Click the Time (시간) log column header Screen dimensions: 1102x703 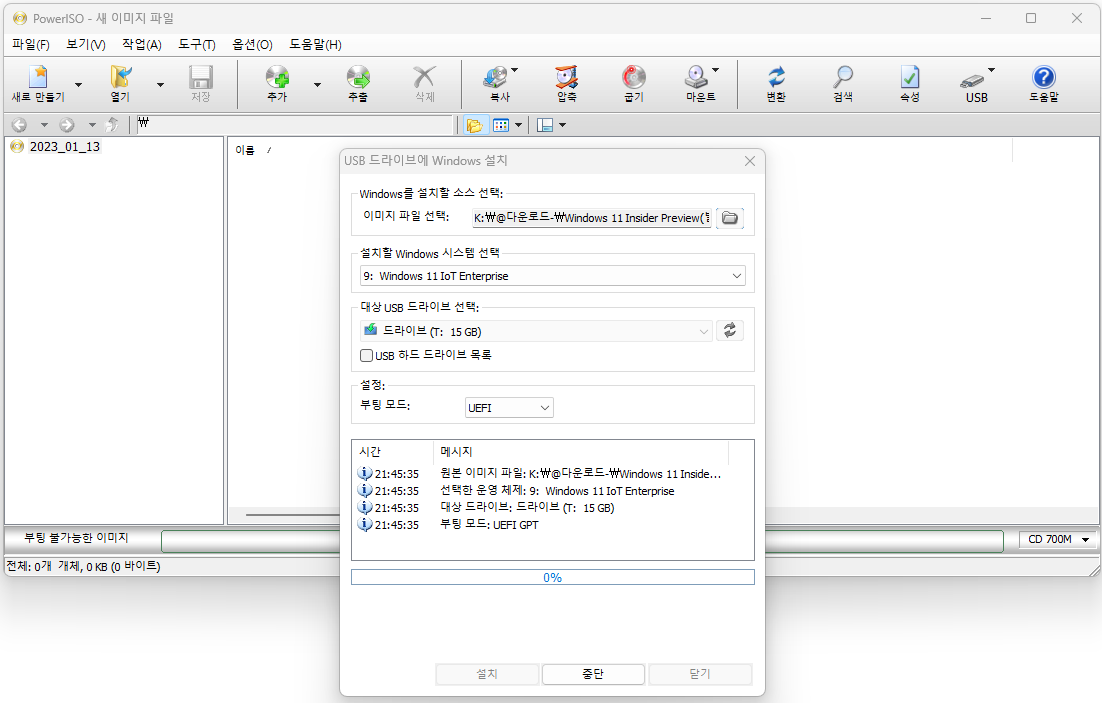[x=370, y=451]
